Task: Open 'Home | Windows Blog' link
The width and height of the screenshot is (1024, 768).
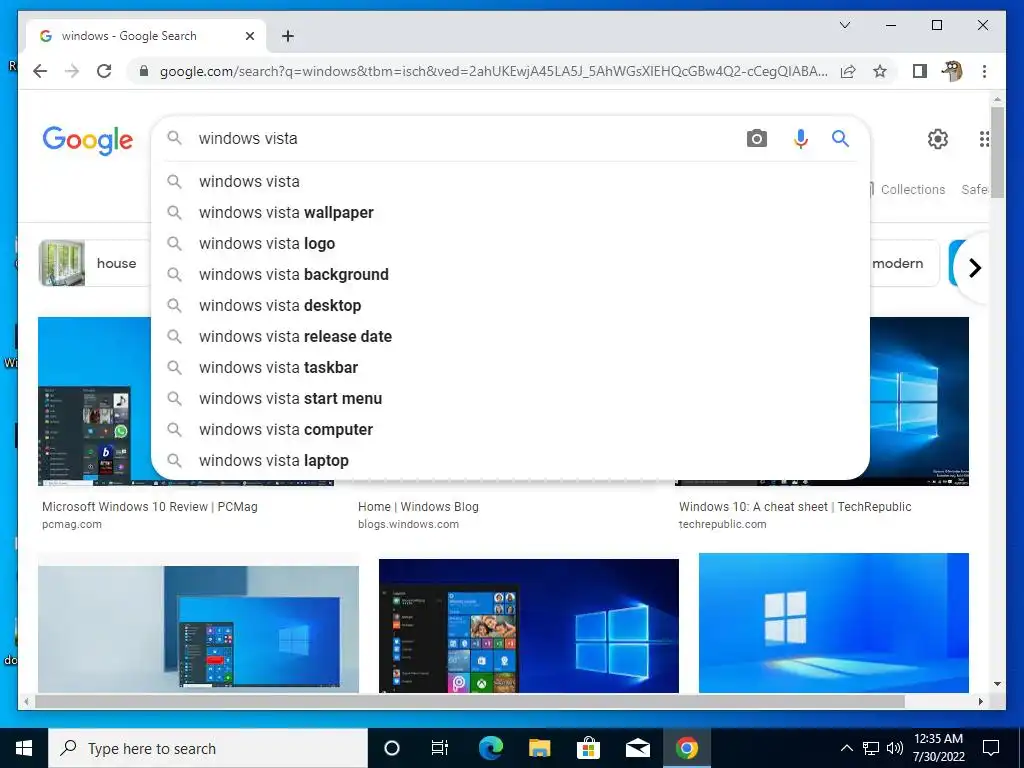Action: coord(418,507)
